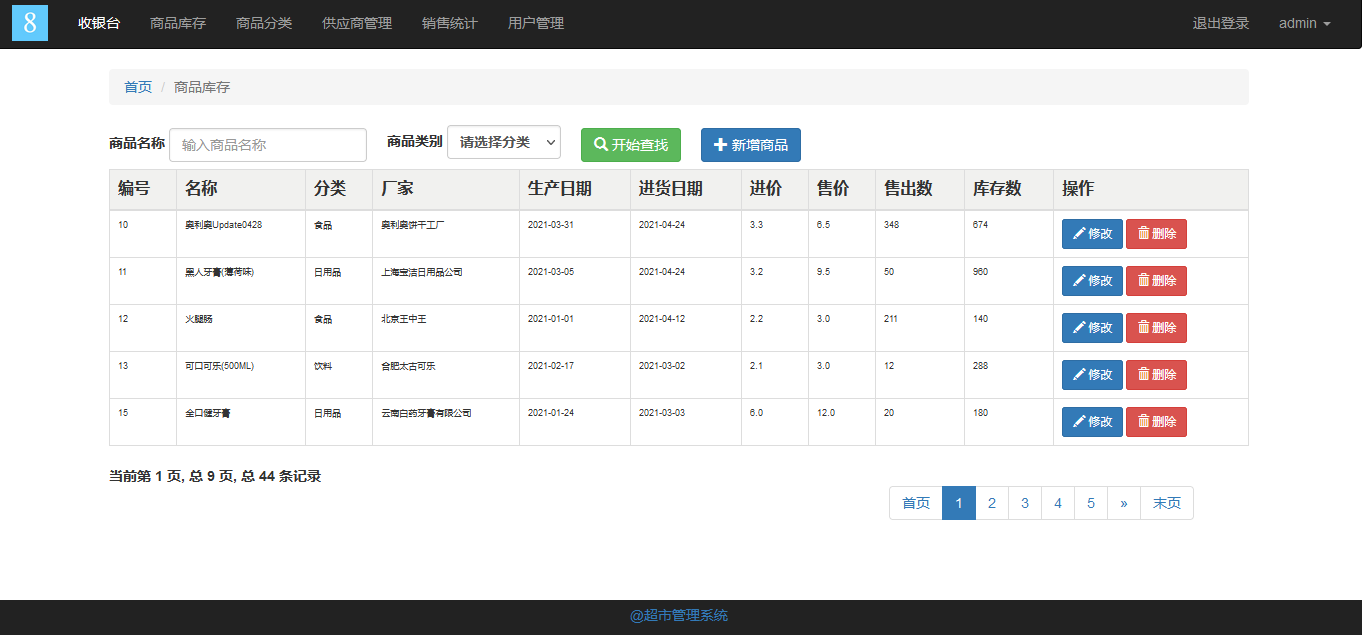
Task: Jump to 末页 last page
Action: click(1167, 503)
